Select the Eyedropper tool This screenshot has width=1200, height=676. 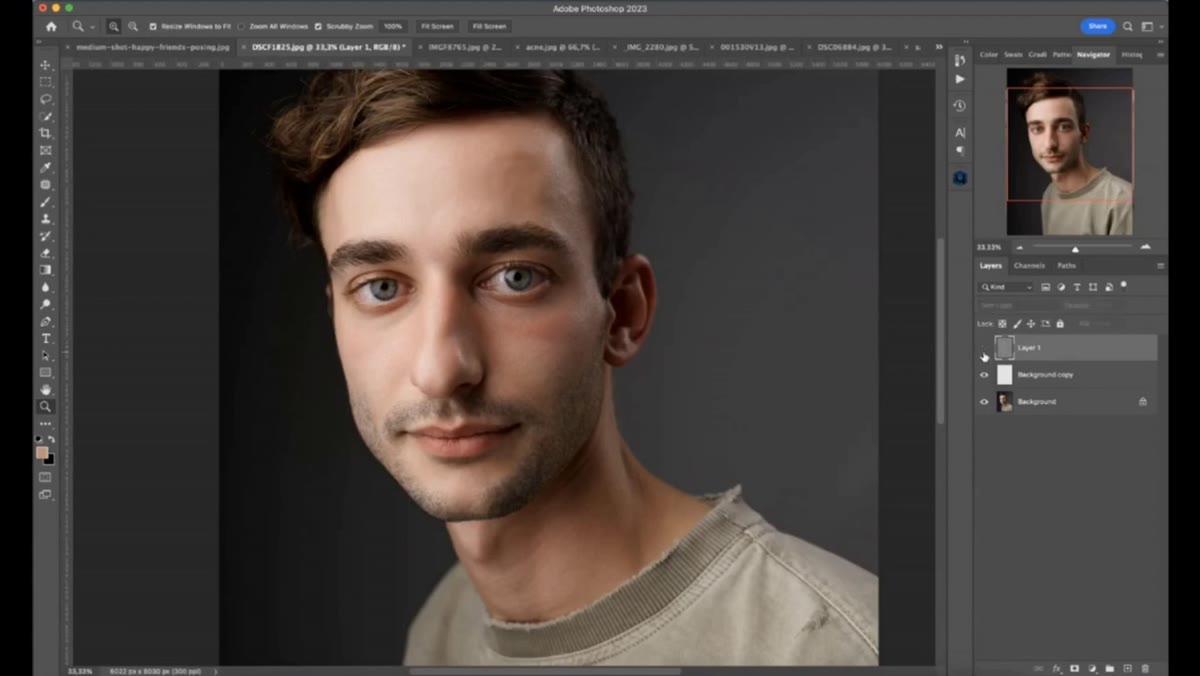(45, 167)
